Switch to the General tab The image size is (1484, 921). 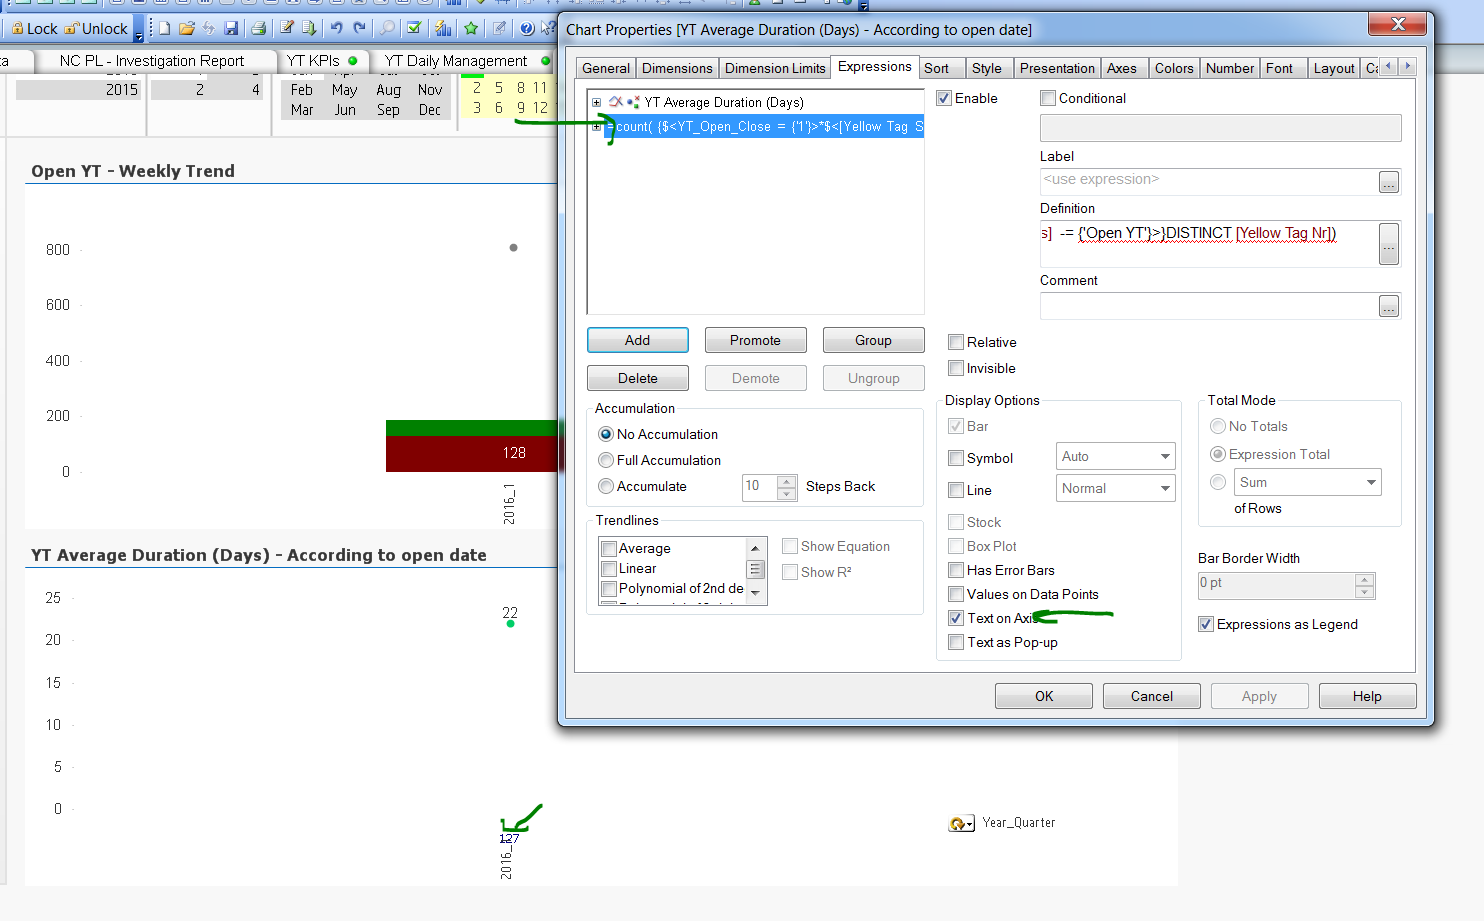(606, 68)
